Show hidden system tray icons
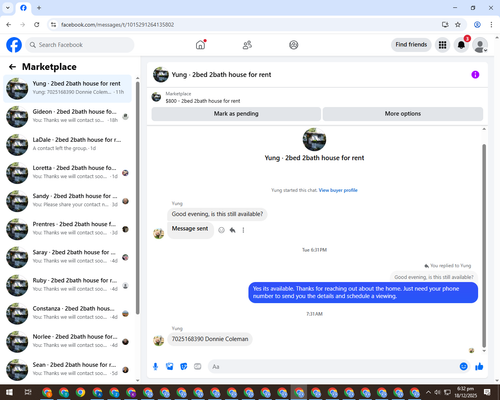The width and height of the screenshot is (500, 400). pyautogui.click(x=428, y=392)
